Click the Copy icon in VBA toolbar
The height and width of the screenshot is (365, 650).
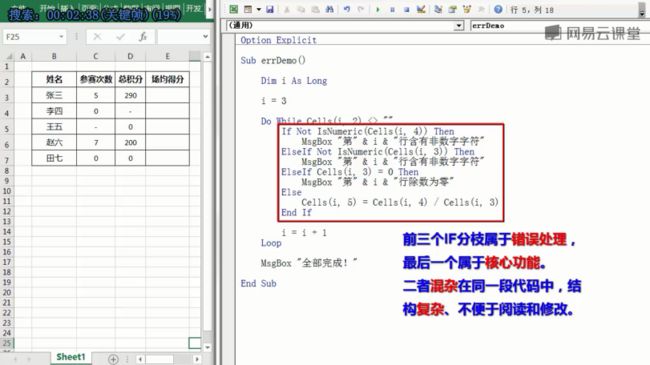[301, 9]
